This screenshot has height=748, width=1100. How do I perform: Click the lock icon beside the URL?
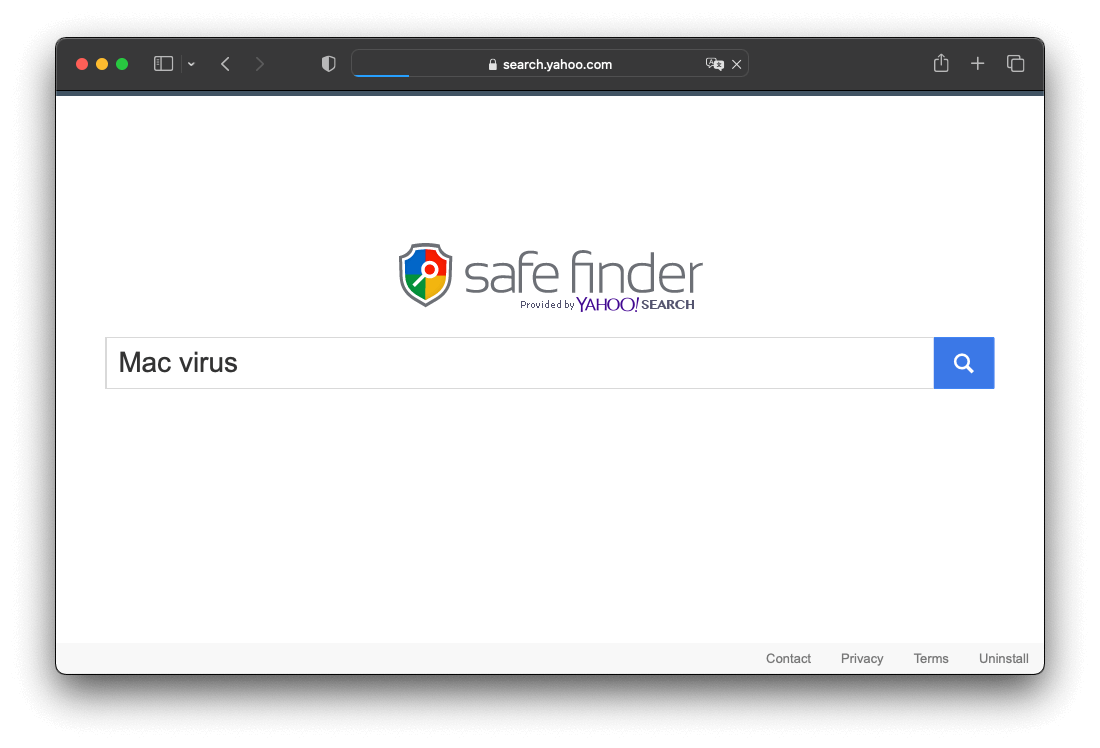[492, 65]
